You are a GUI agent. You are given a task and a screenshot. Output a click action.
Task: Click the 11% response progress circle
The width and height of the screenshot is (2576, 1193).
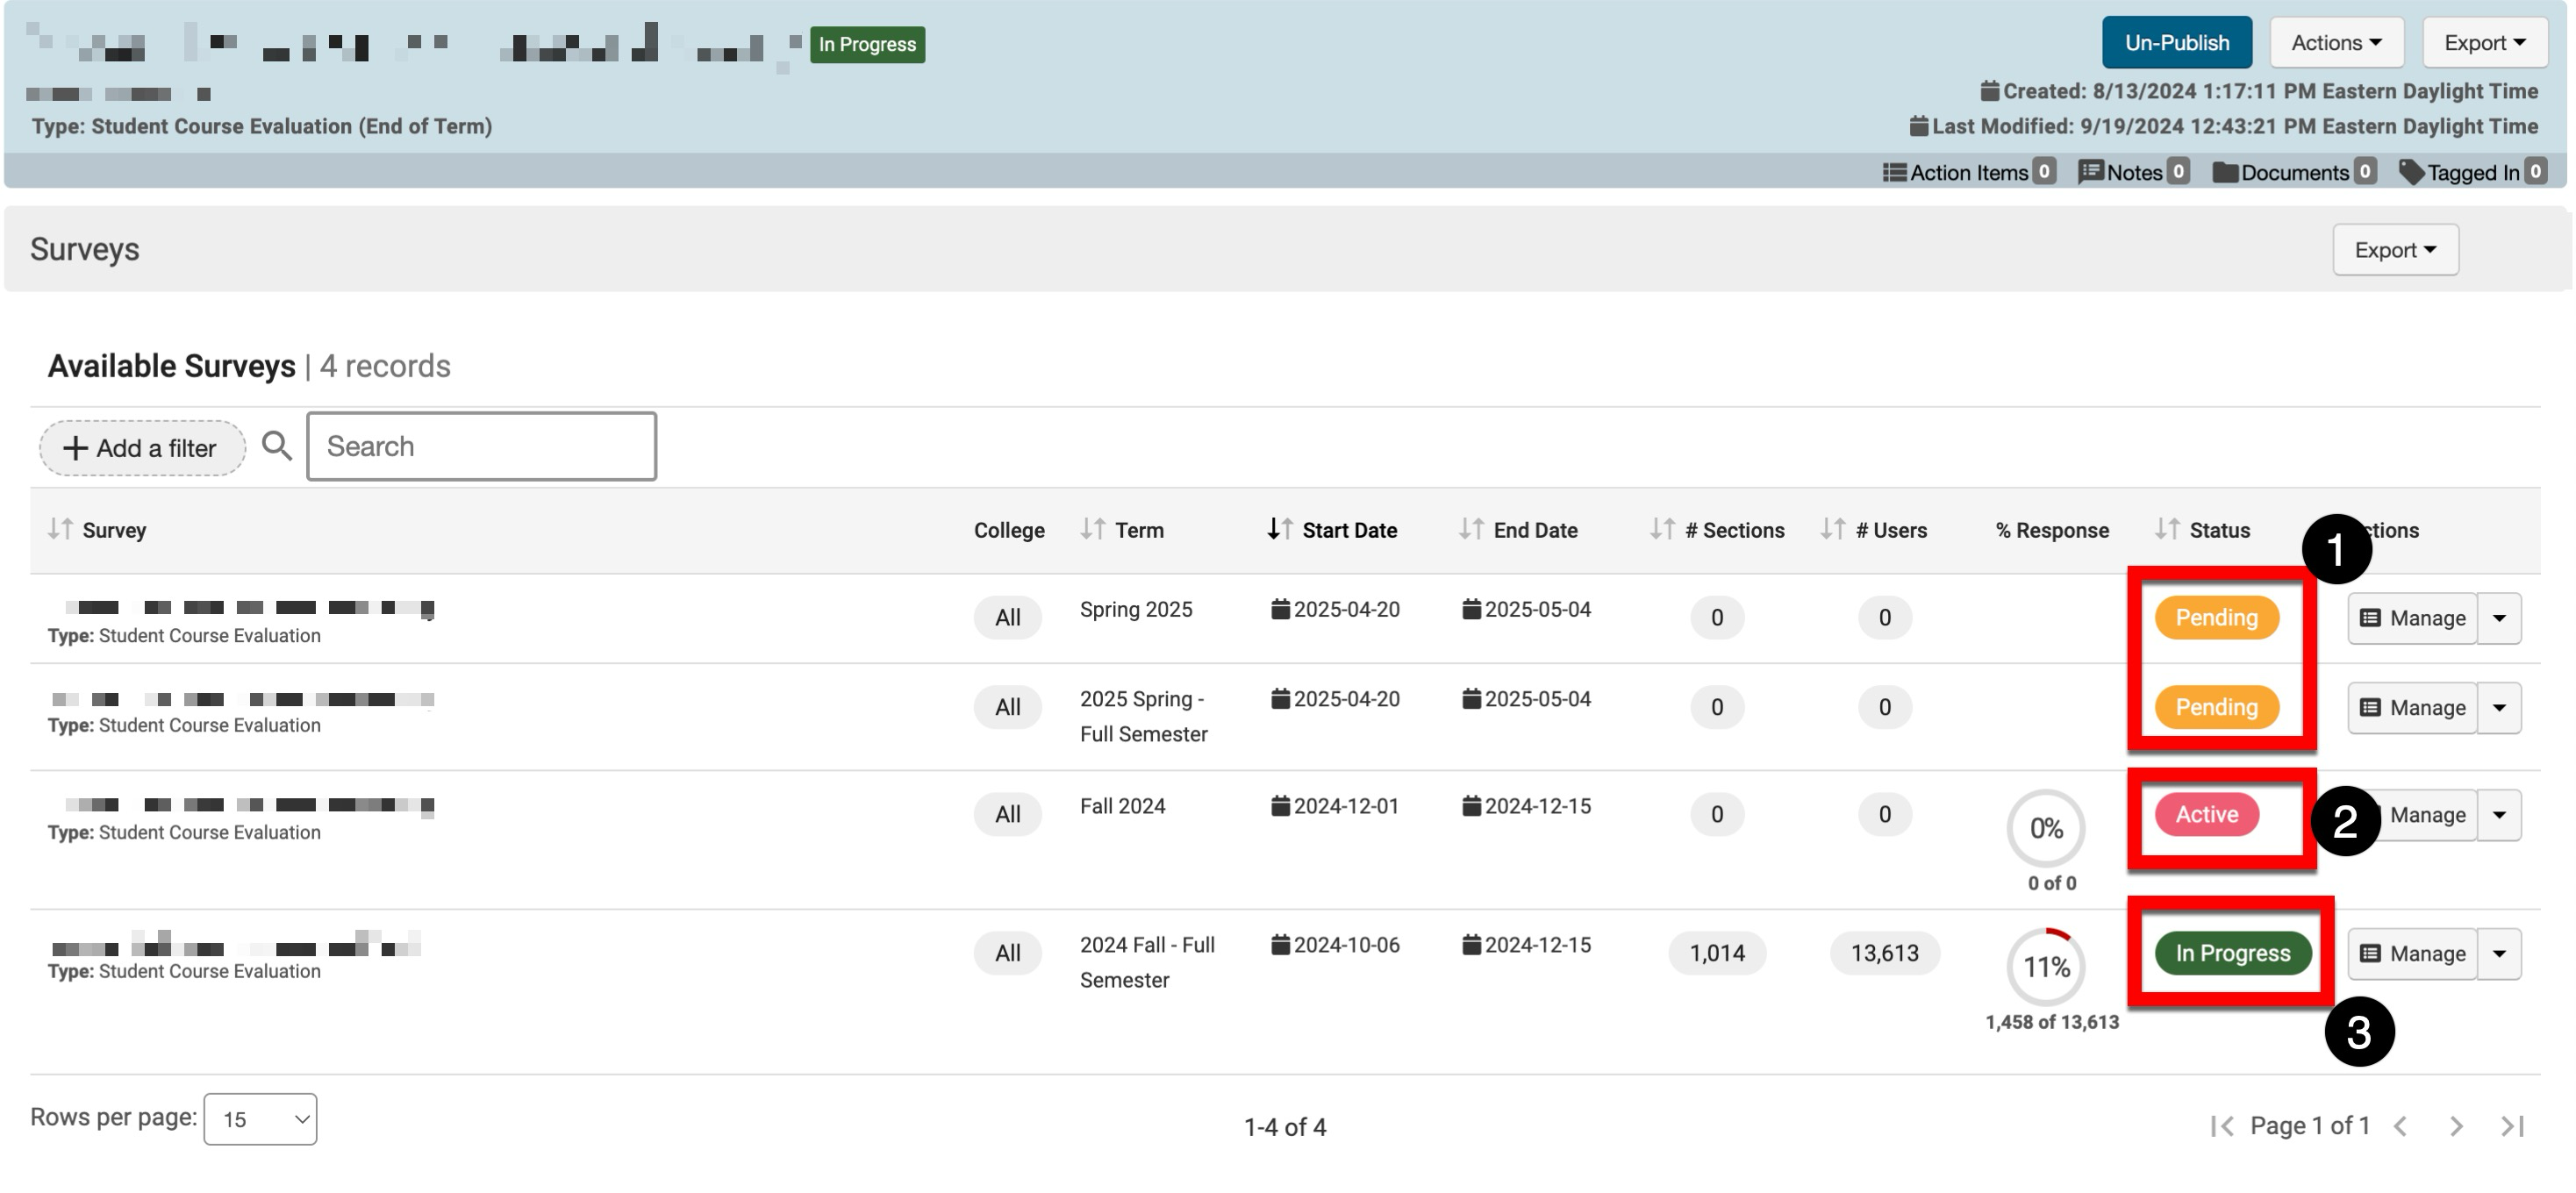[x=2046, y=967]
